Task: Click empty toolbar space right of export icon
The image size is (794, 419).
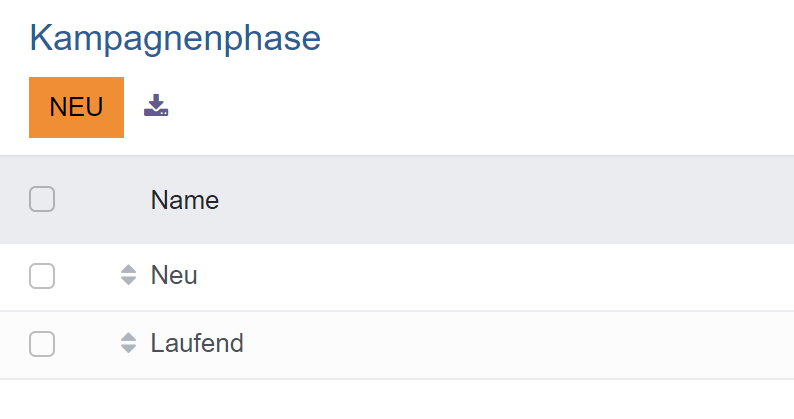Action: [450, 107]
